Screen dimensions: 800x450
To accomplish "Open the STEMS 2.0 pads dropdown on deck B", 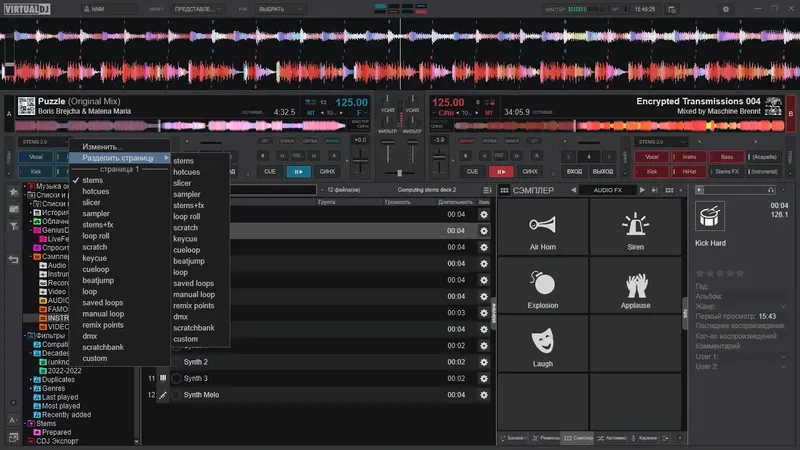I will (662, 142).
